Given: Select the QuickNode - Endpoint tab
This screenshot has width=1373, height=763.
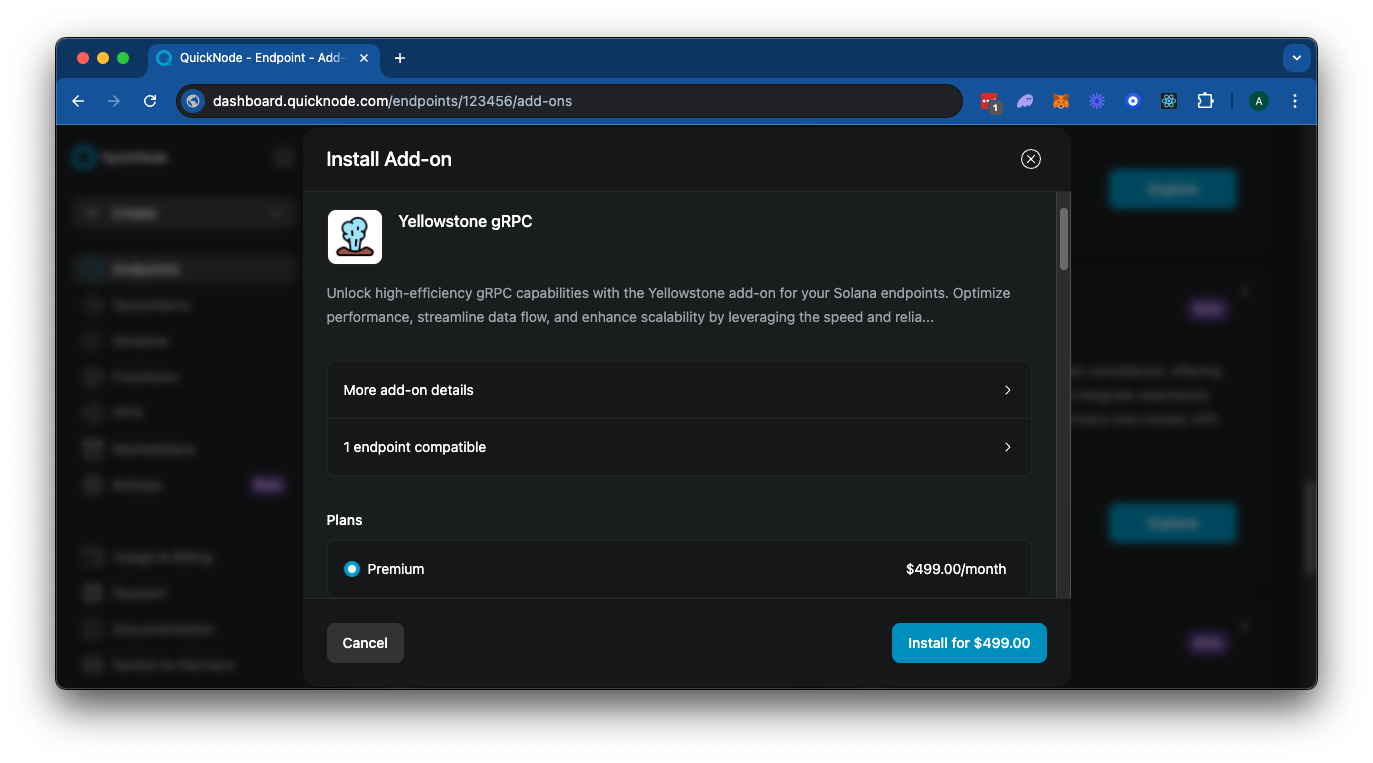Looking at the screenshot, I should [x=264, y=58].
